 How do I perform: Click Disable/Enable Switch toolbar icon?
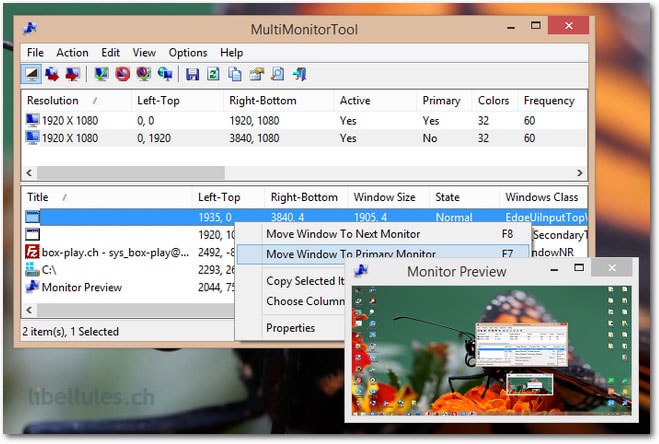[143, 74]
